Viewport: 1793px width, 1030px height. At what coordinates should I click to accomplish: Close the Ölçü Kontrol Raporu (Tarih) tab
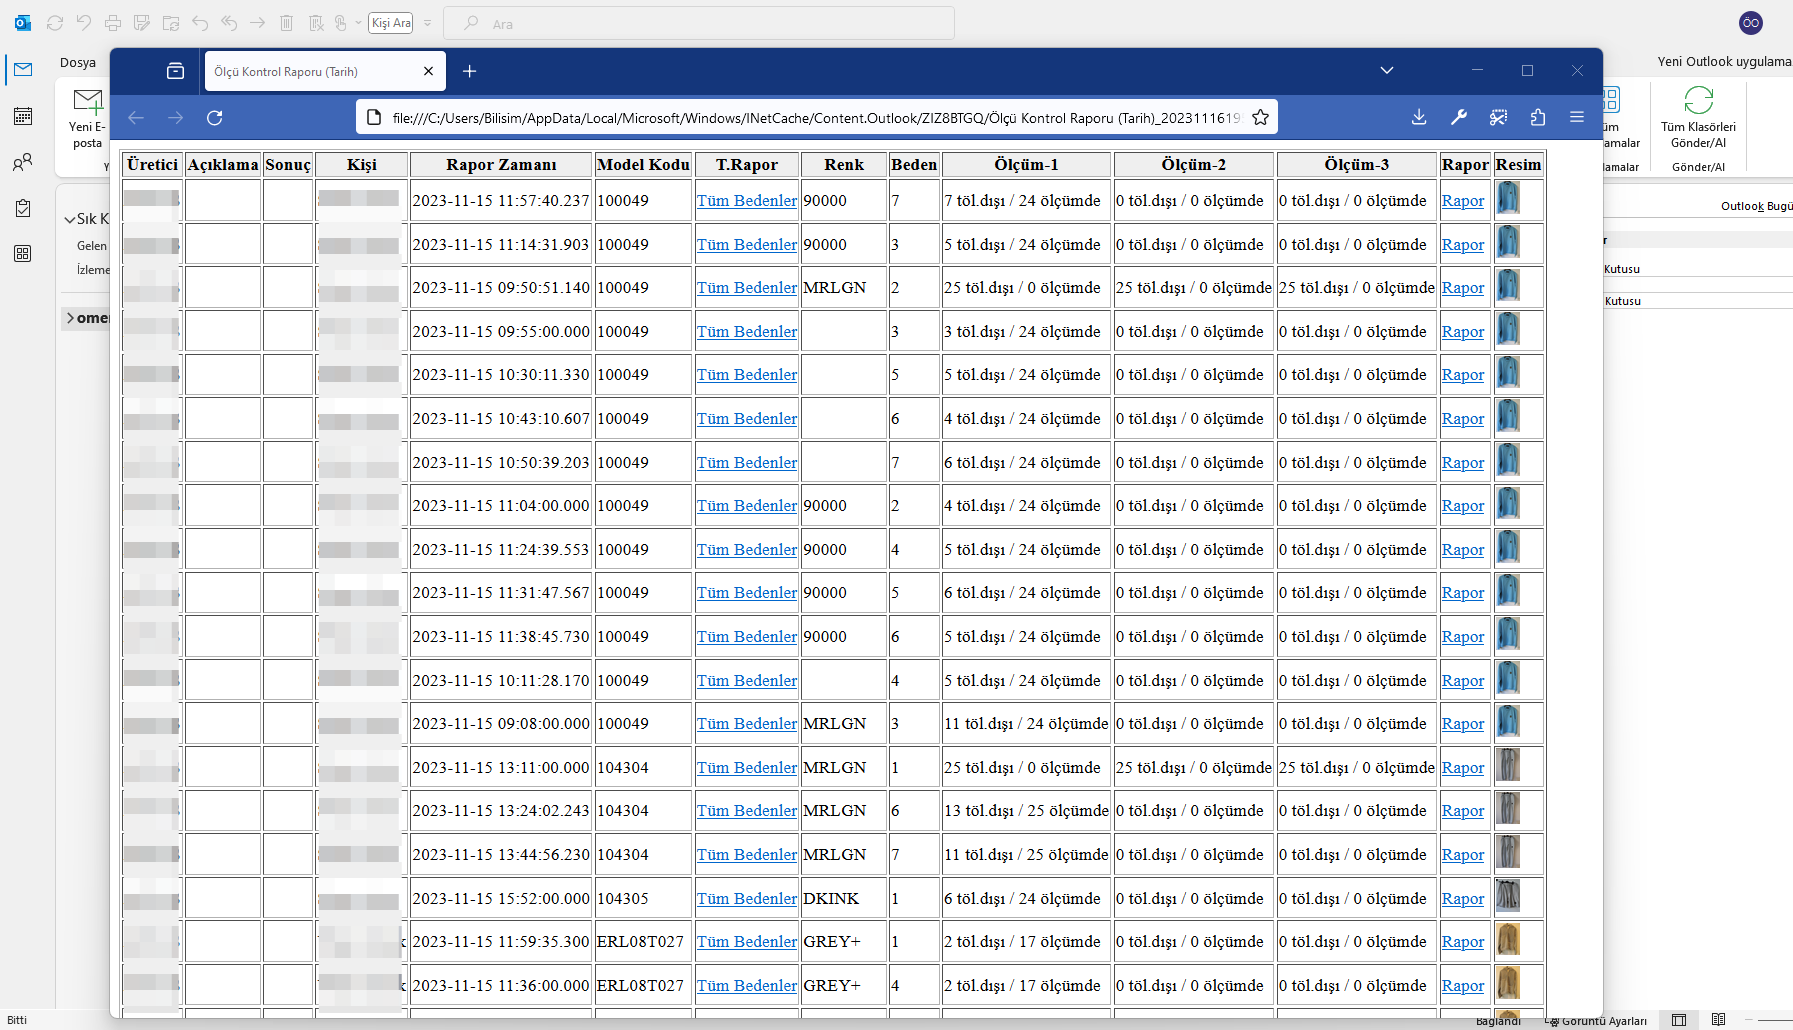pos(428,71)
